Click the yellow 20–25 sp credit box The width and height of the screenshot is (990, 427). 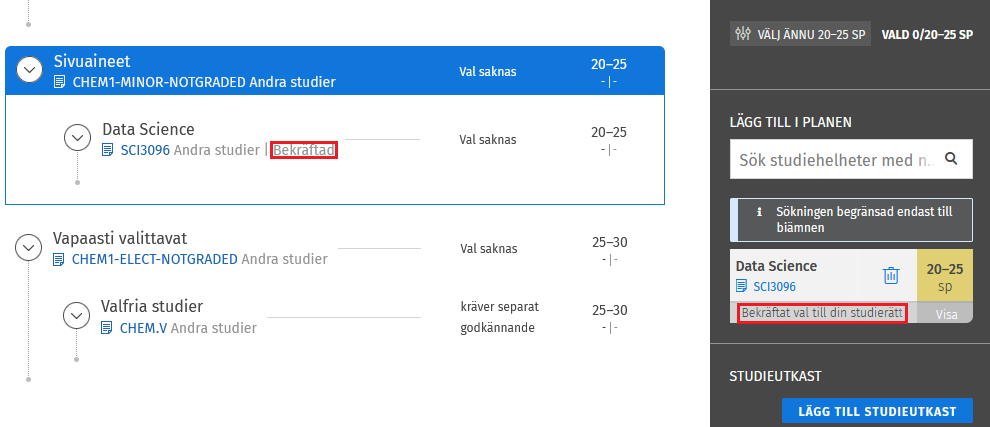click(x=945, y=275)
